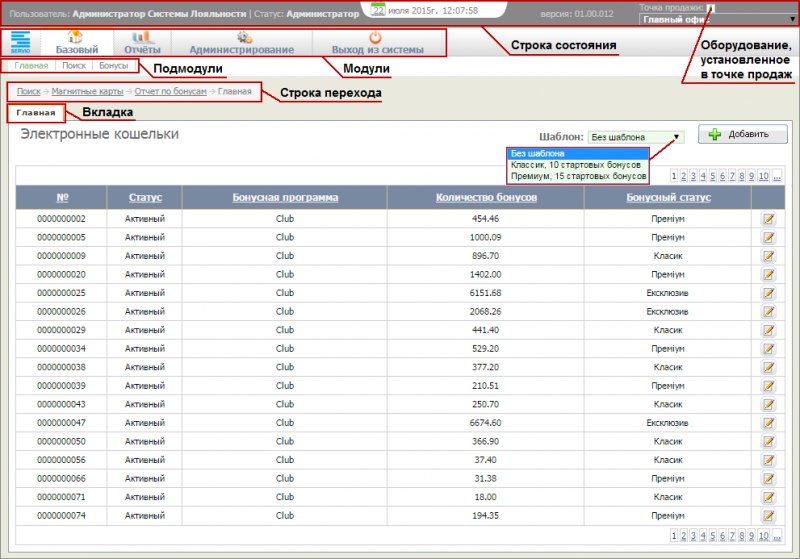The image size is (800, 559).
Task: Edit wallet row 0000000002
Action: 769,218
